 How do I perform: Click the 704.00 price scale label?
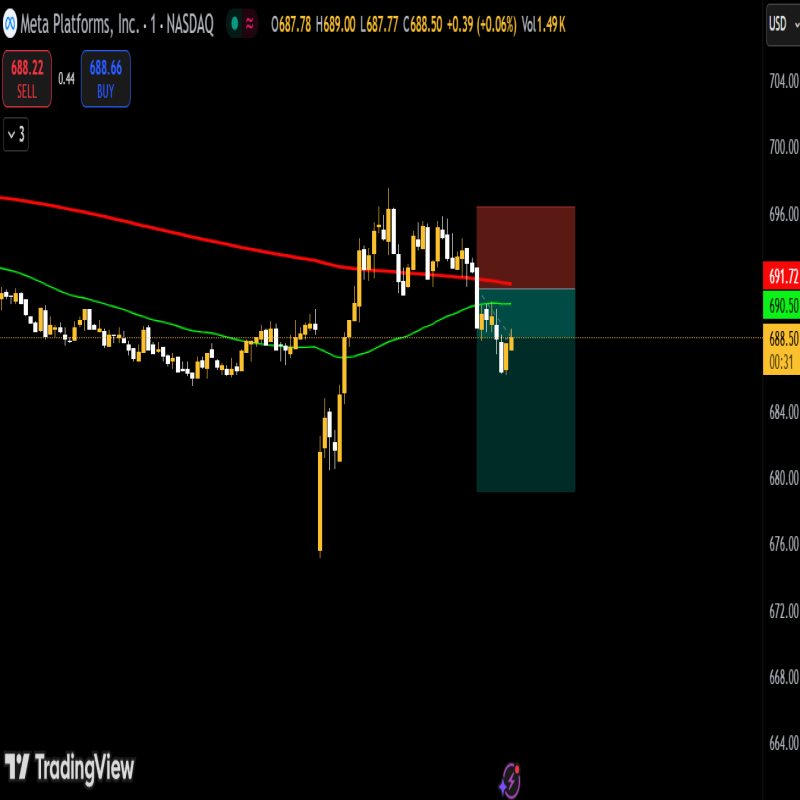coord(784,81)
